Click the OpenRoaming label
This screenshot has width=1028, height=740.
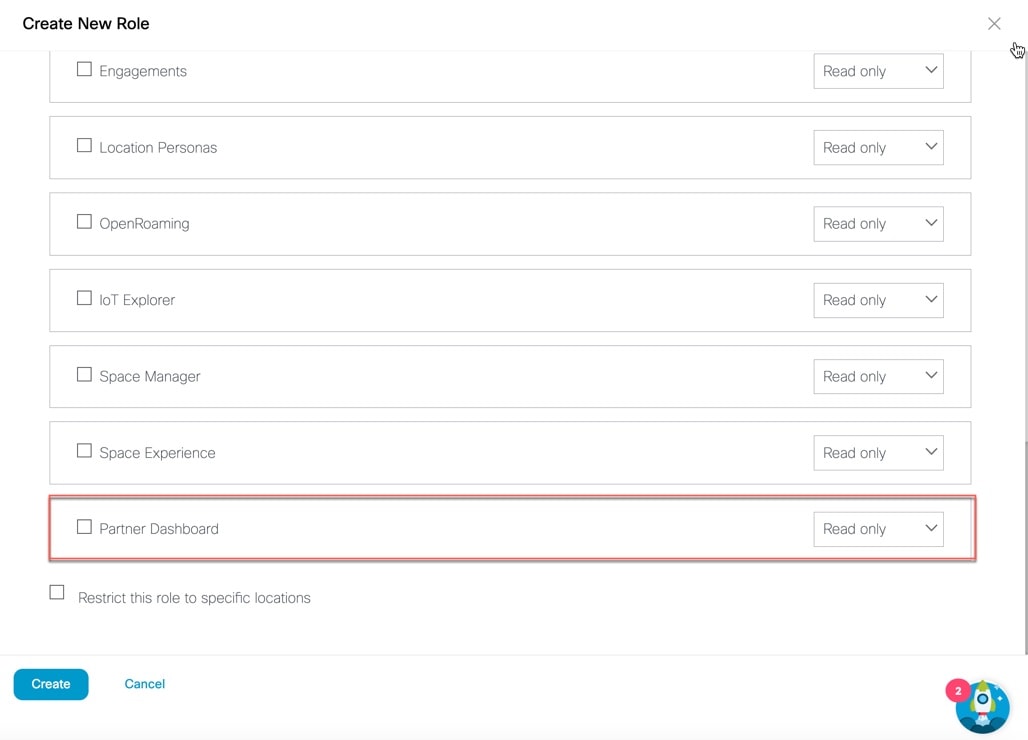coord(144,224)
